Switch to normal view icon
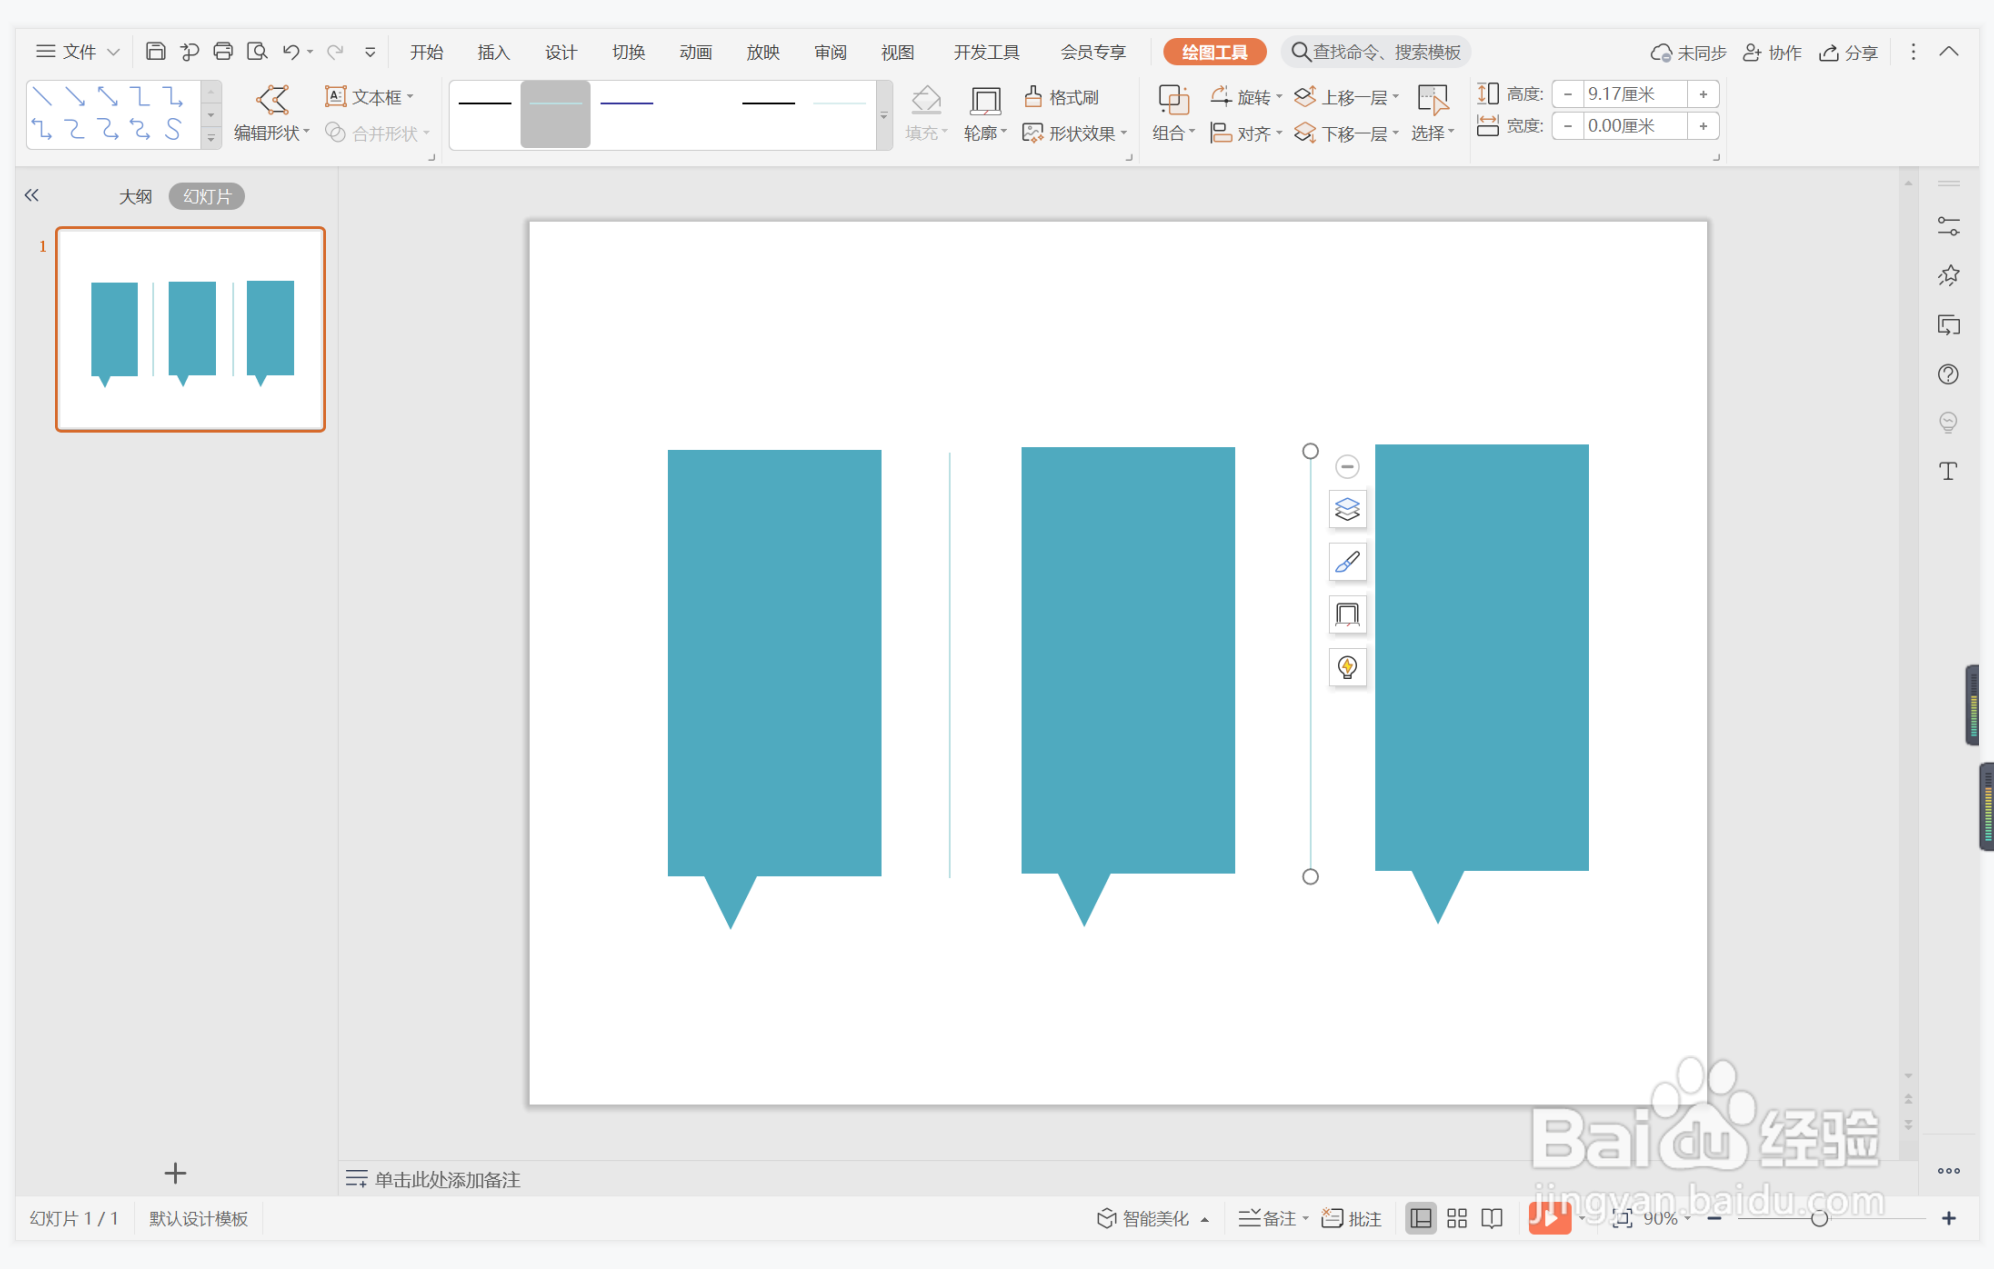 (1420, 1218)
